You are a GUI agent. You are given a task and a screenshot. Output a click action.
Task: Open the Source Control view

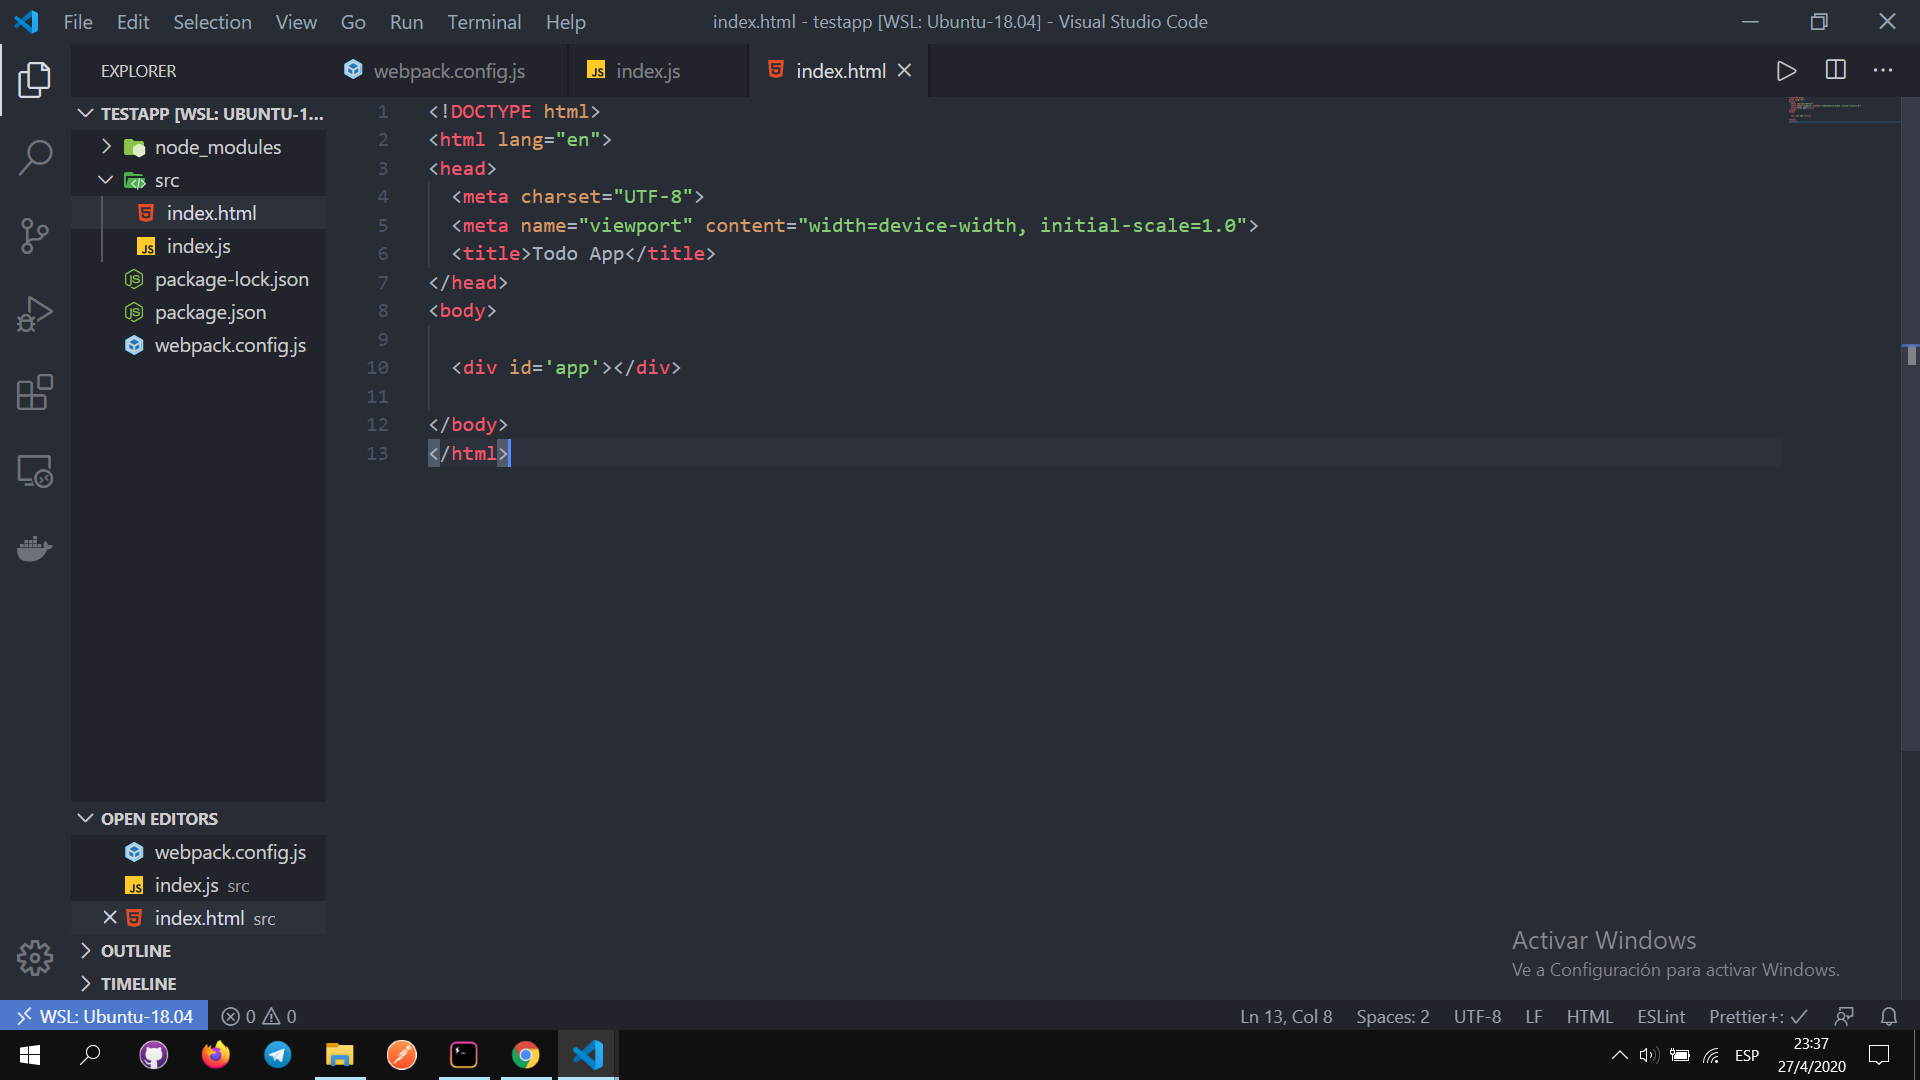click(35, 236)
